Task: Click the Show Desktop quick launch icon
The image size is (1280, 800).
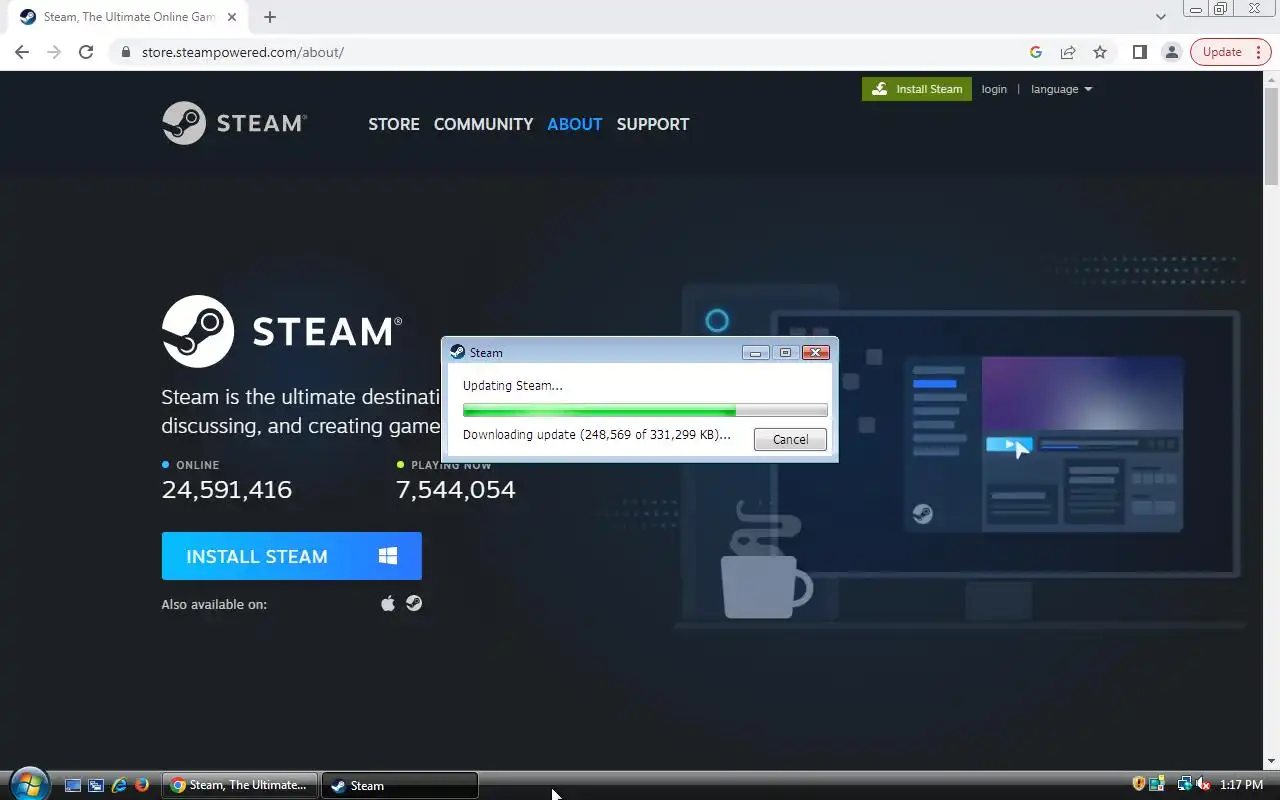Action: pos(73,785)
